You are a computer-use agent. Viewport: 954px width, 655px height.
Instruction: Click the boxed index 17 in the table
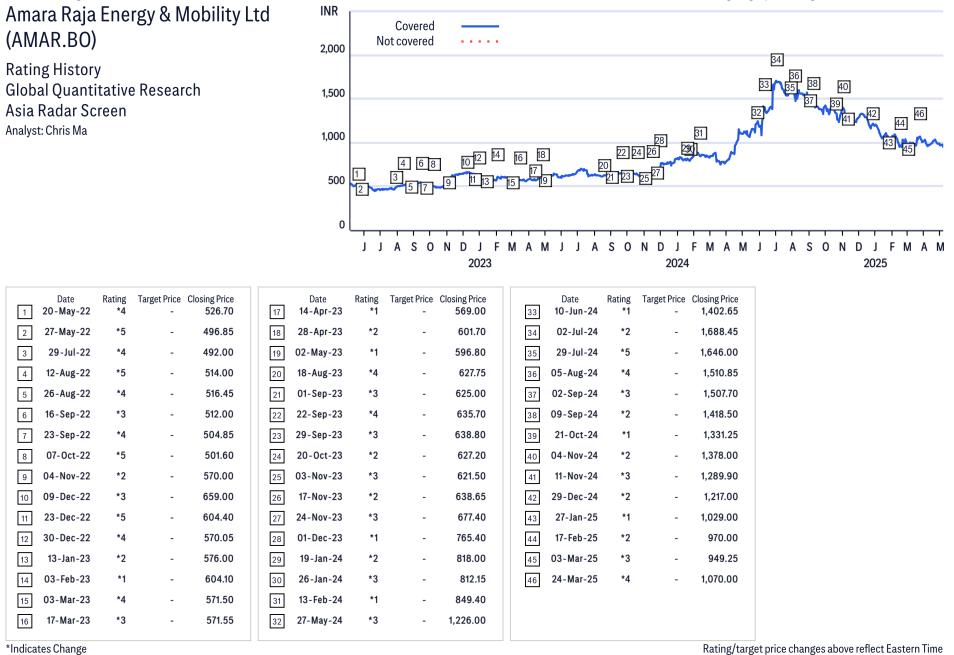tap(277, 313)
